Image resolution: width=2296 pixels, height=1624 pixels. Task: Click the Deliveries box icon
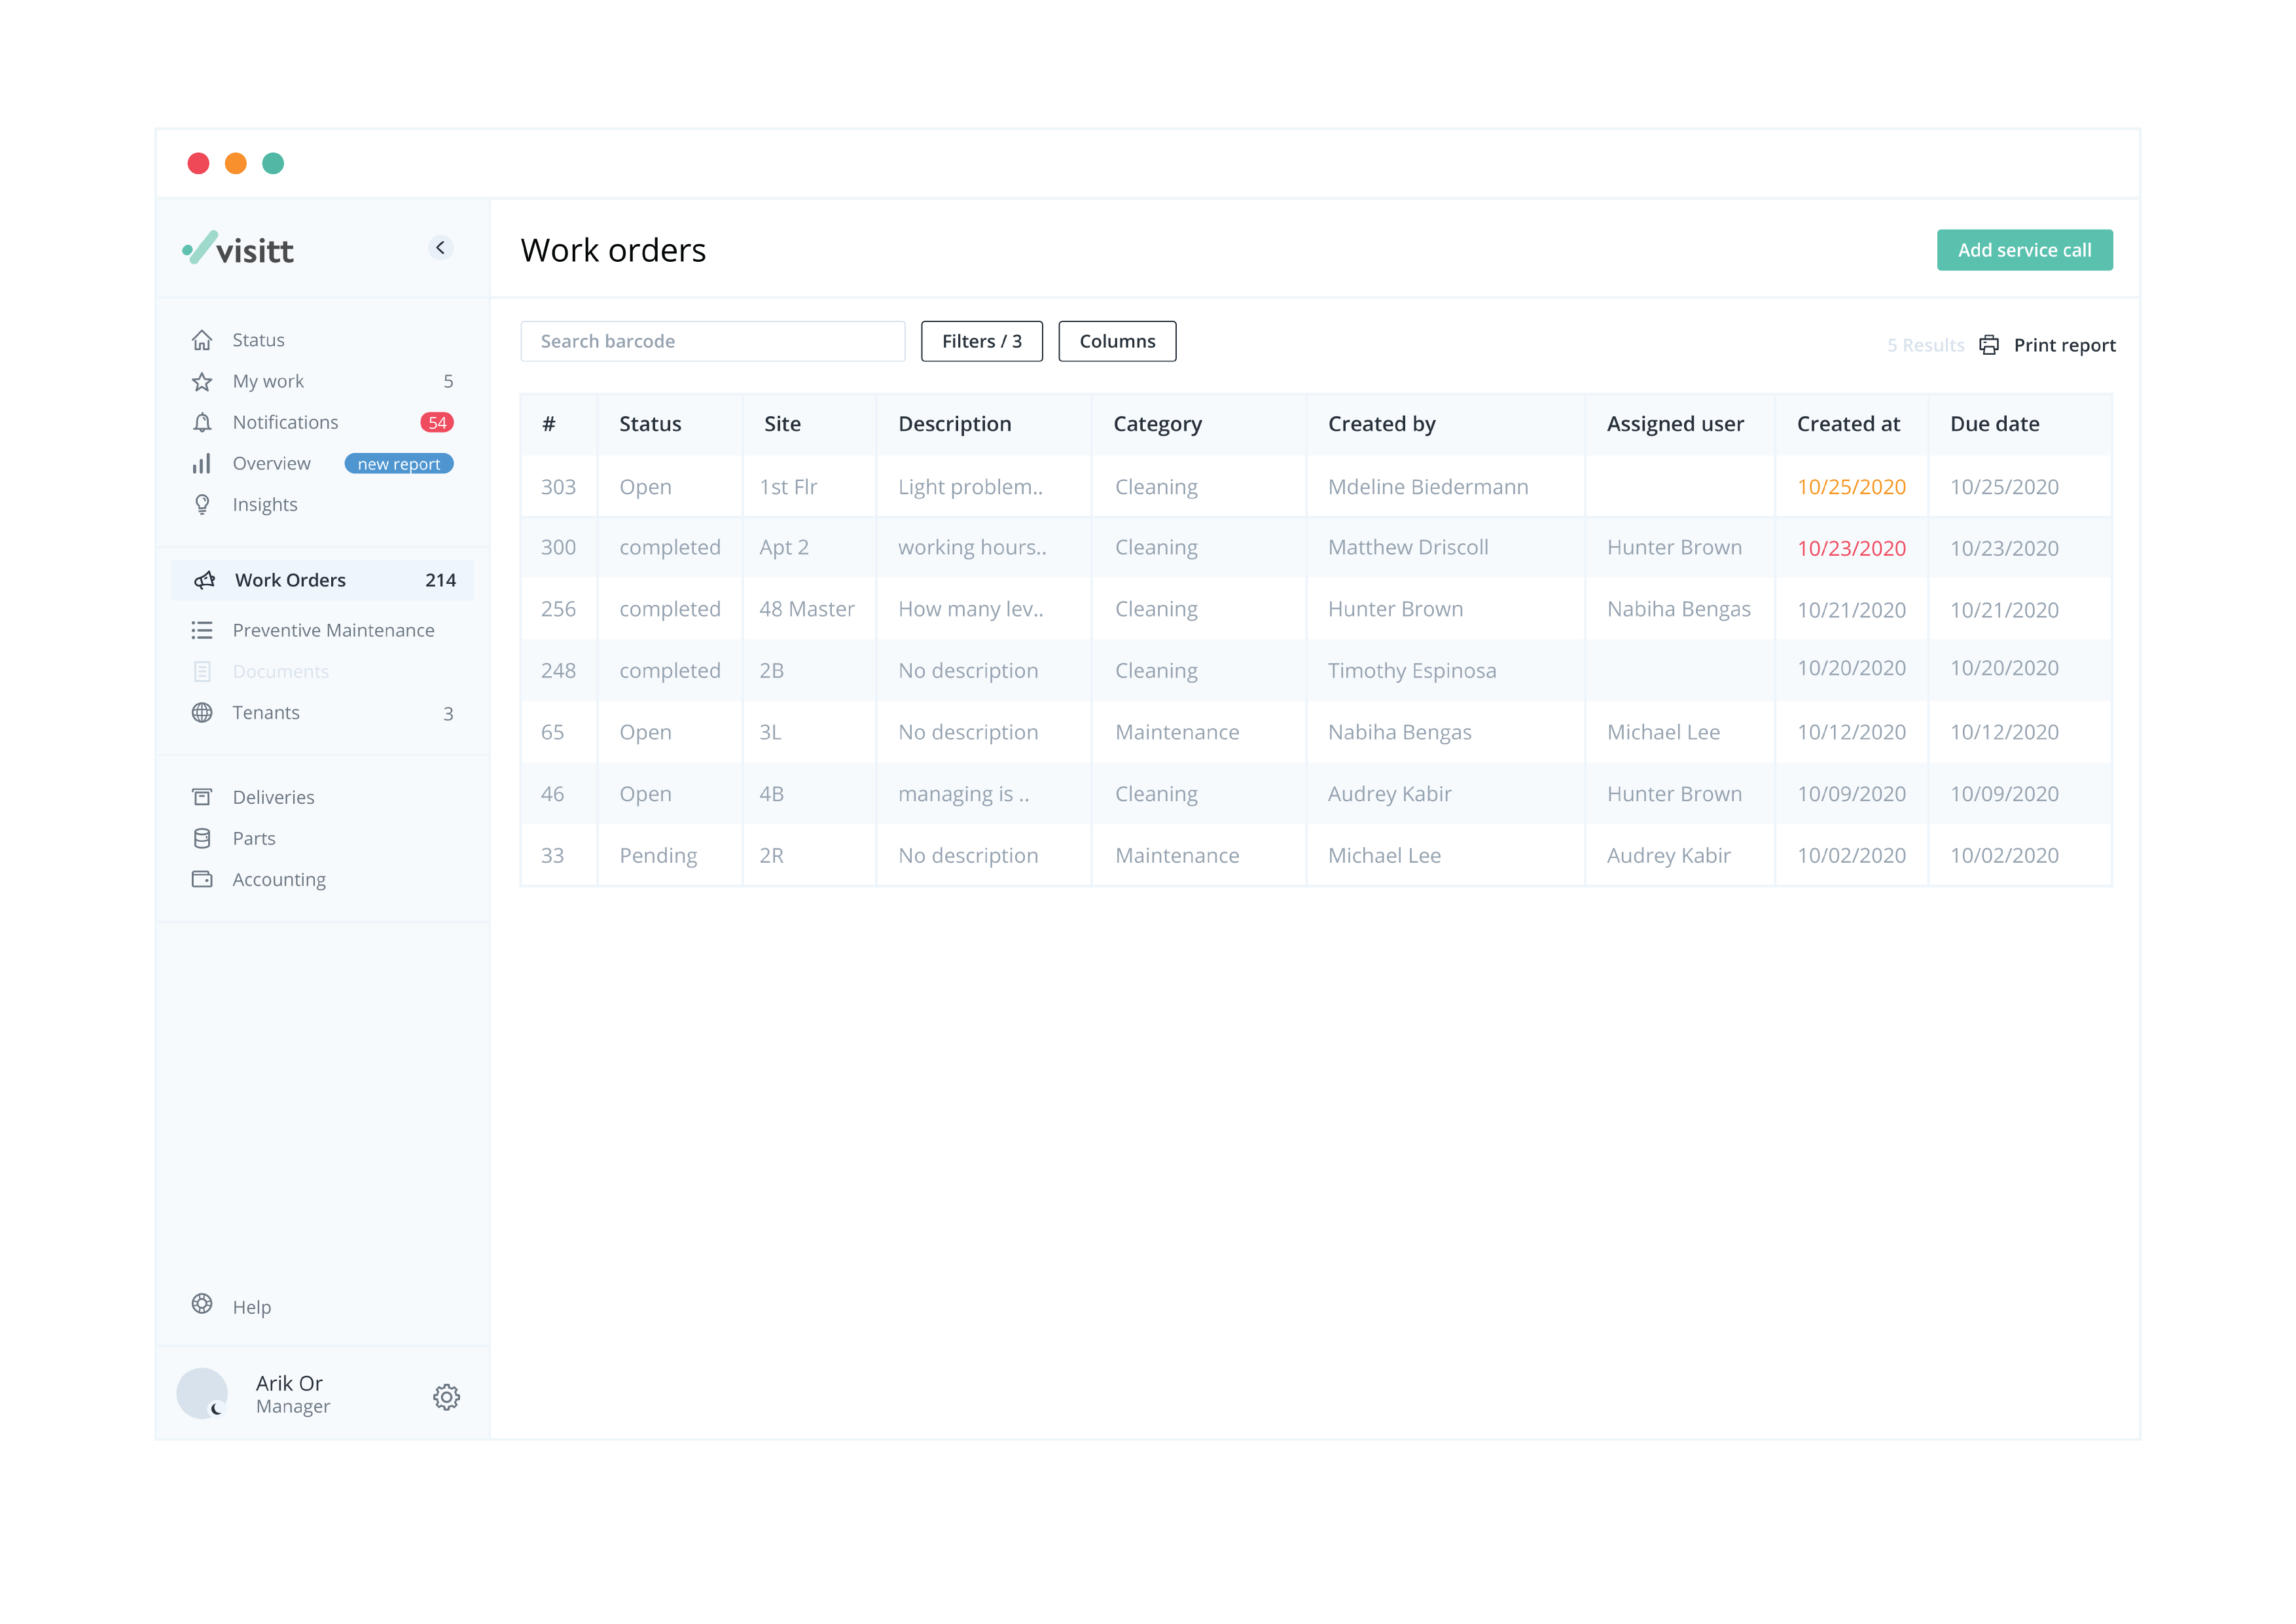click(202, 797)
